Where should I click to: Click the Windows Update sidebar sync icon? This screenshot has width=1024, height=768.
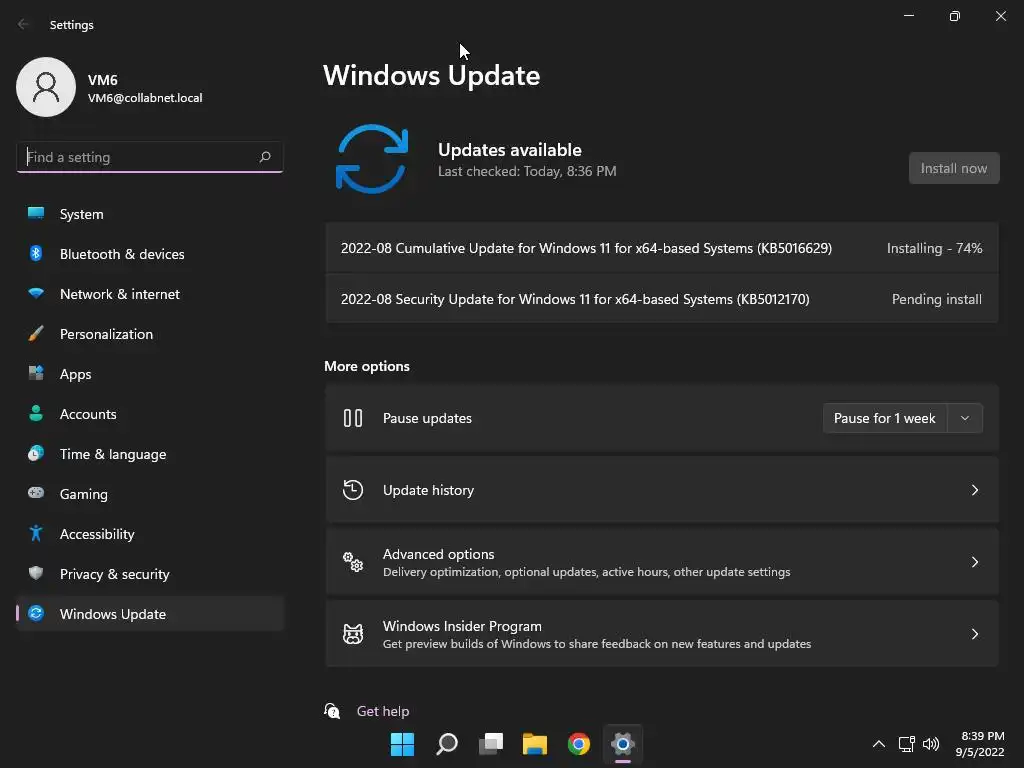(x=36, y=613)
